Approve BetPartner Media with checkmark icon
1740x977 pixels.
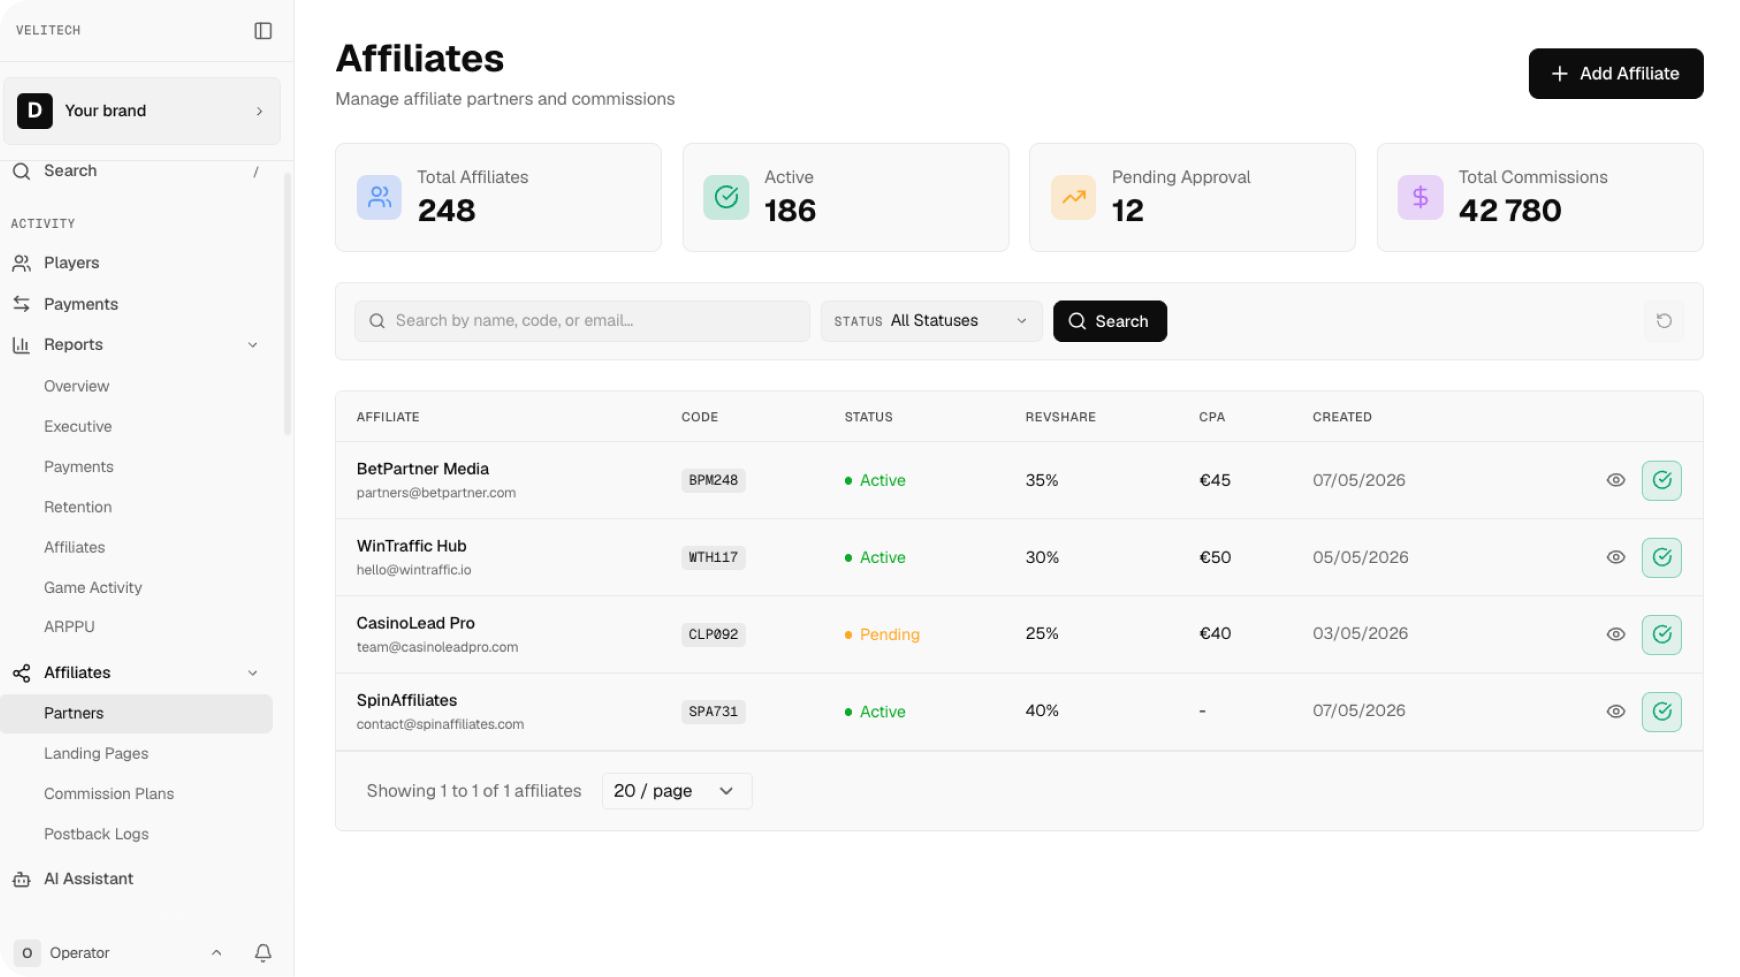pos(1662,480)
